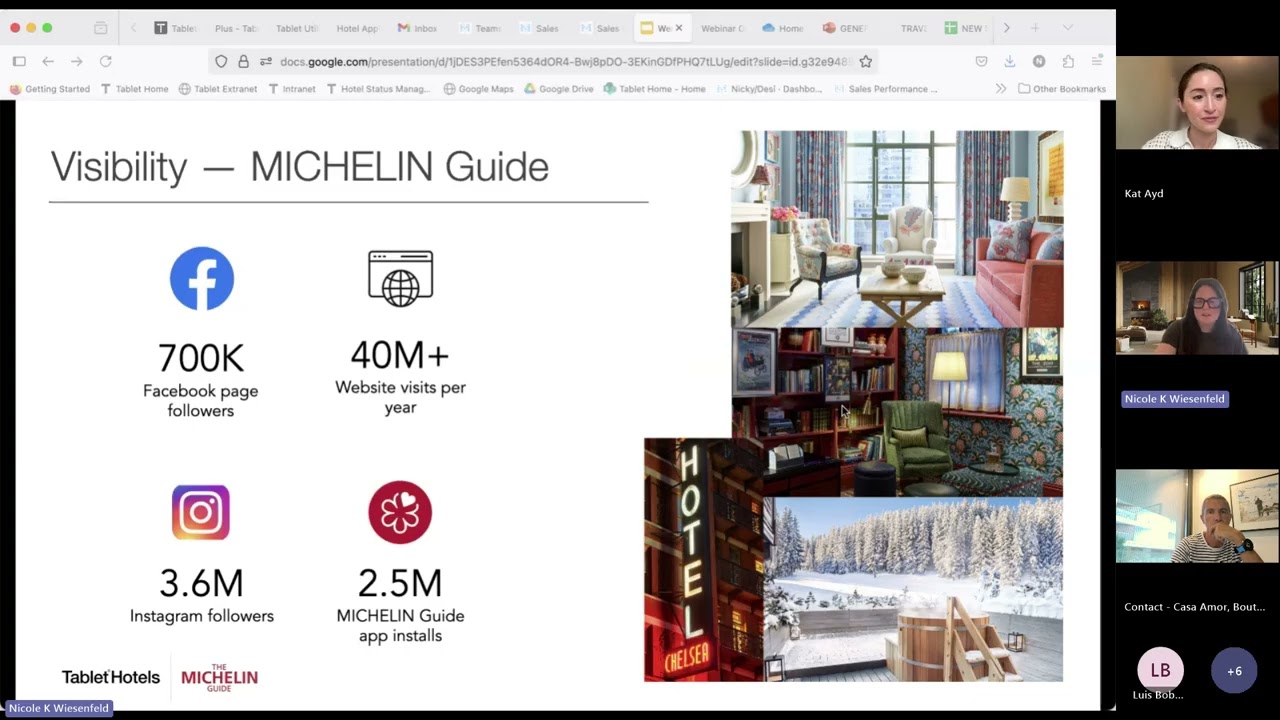Open the Intranet bookmark

click(x=292, y=89)
